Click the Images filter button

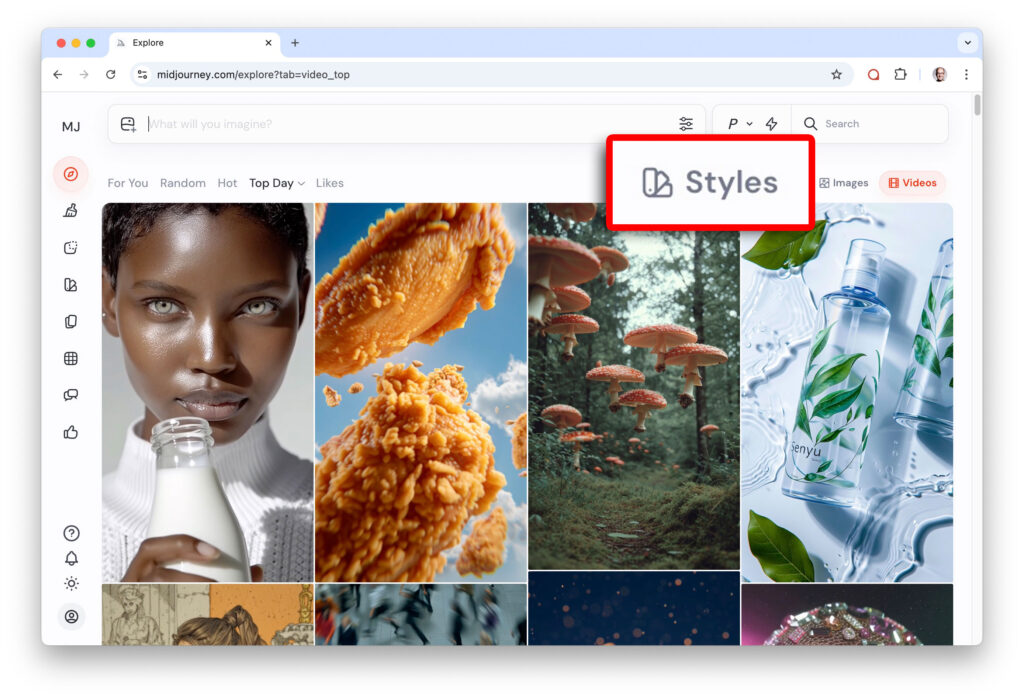843,183
